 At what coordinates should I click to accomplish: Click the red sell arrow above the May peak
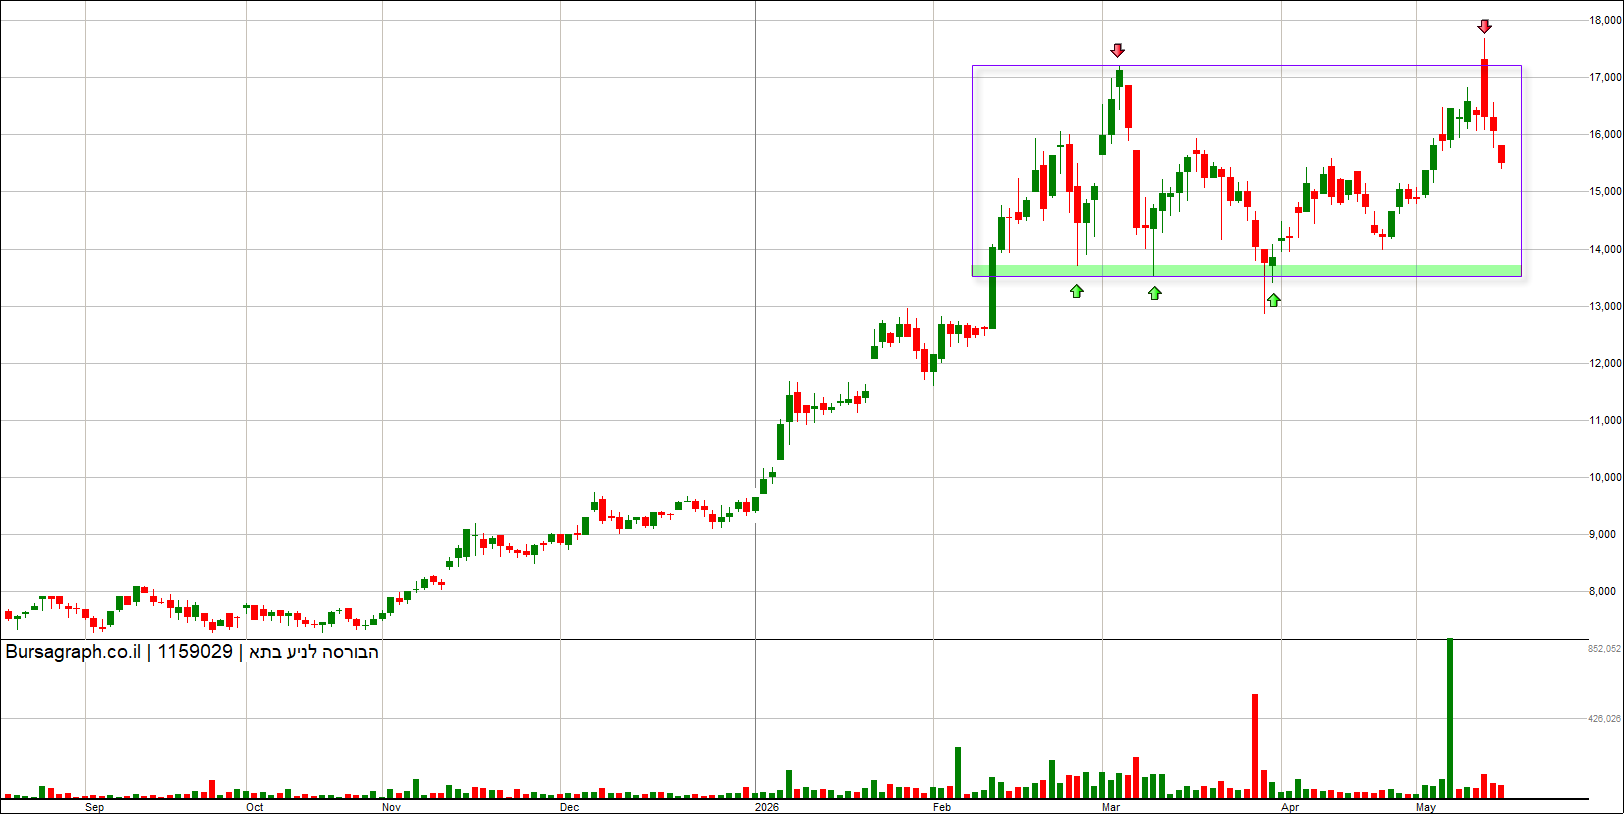click(1485, 26)
